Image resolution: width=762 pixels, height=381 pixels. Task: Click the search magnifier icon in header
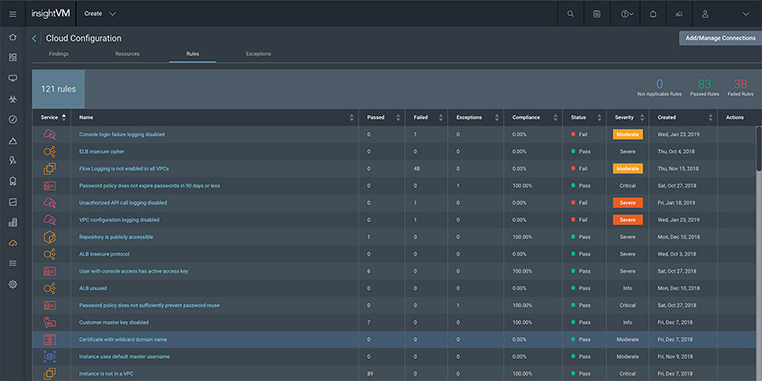coord(571,14)
